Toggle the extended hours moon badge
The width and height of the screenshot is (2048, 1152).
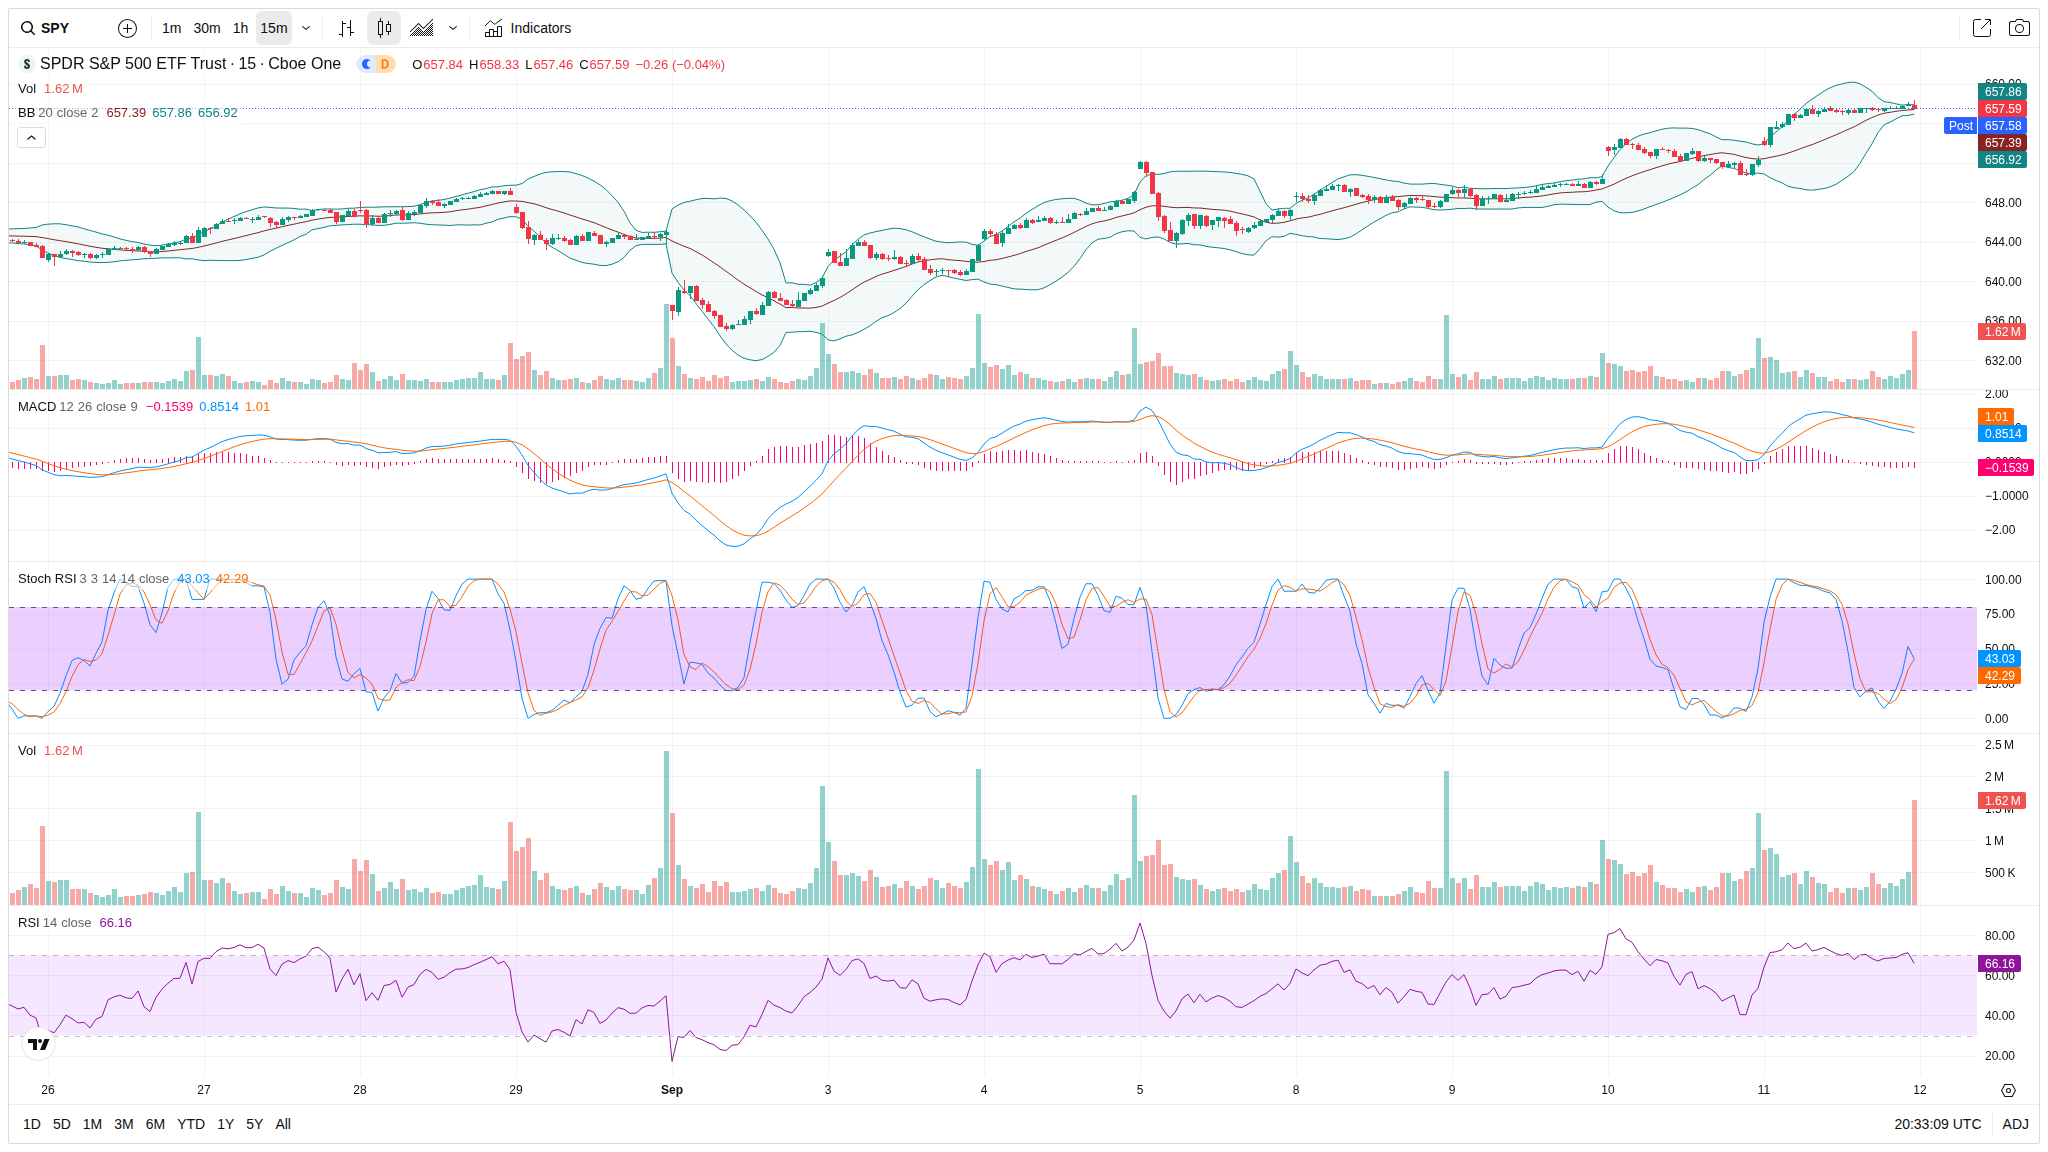pos(367,64)
